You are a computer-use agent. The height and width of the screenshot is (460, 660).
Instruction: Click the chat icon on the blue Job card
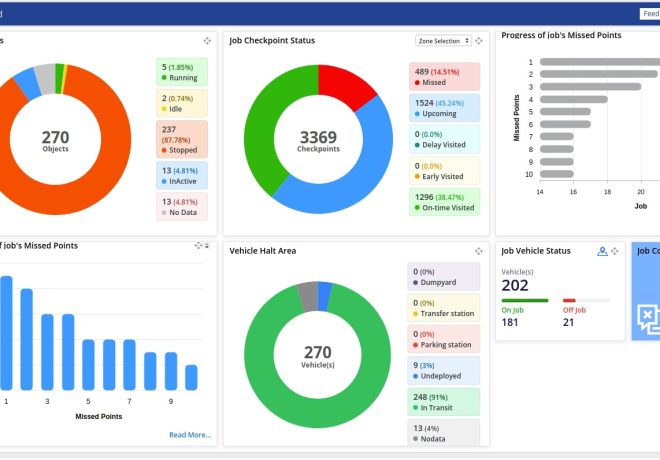[x=647, y=318]
